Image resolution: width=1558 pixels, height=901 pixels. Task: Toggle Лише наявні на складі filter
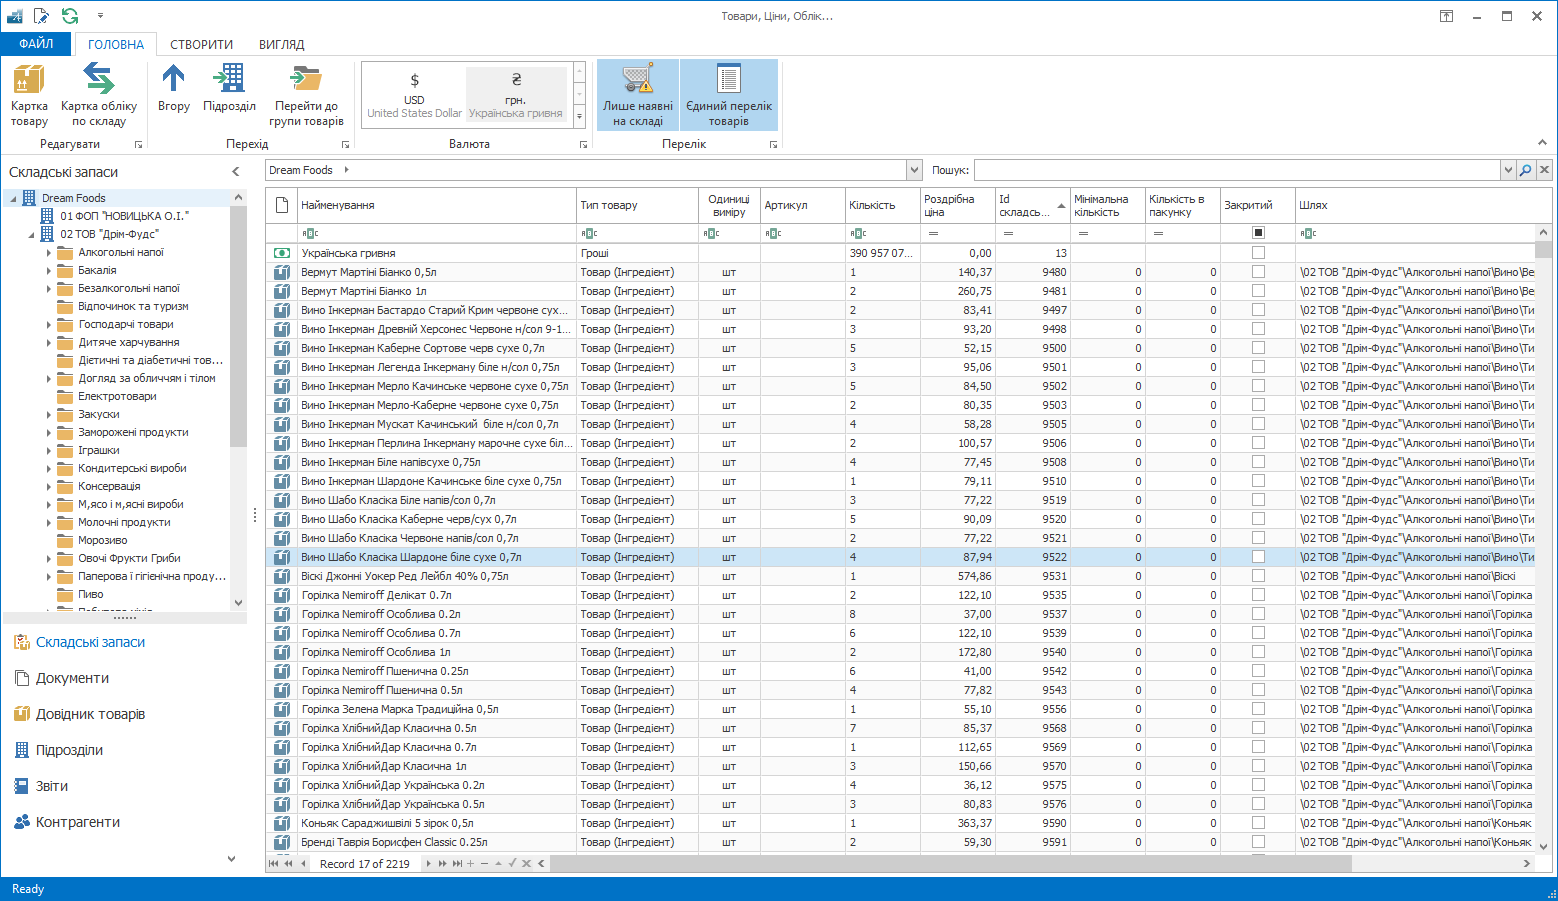pyautogui.click(x=638, y=95)
